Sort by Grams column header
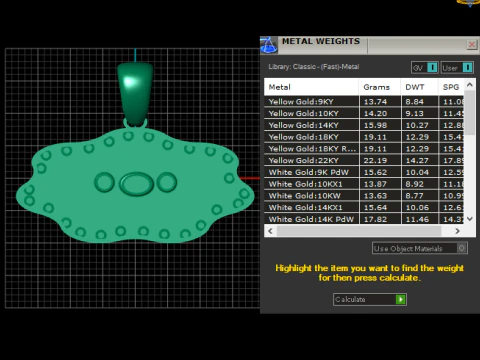Image resolution: width=480 pixels, height=360 pixels. 380,87
